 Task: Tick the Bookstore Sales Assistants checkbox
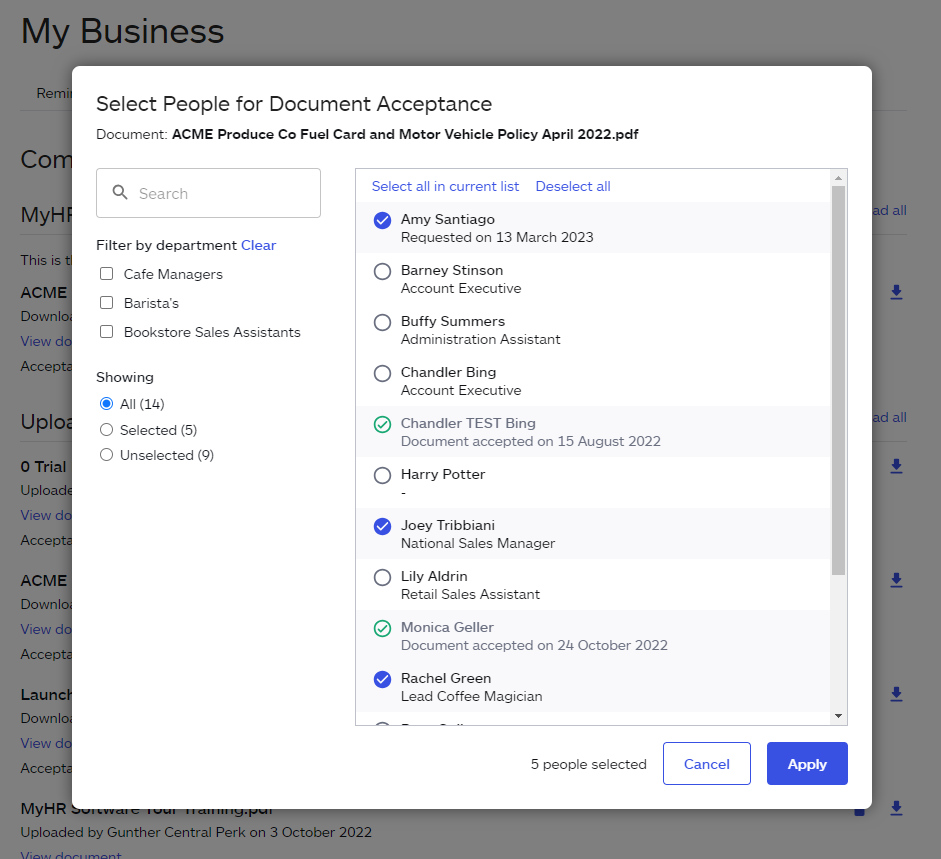tap(106, 331)
